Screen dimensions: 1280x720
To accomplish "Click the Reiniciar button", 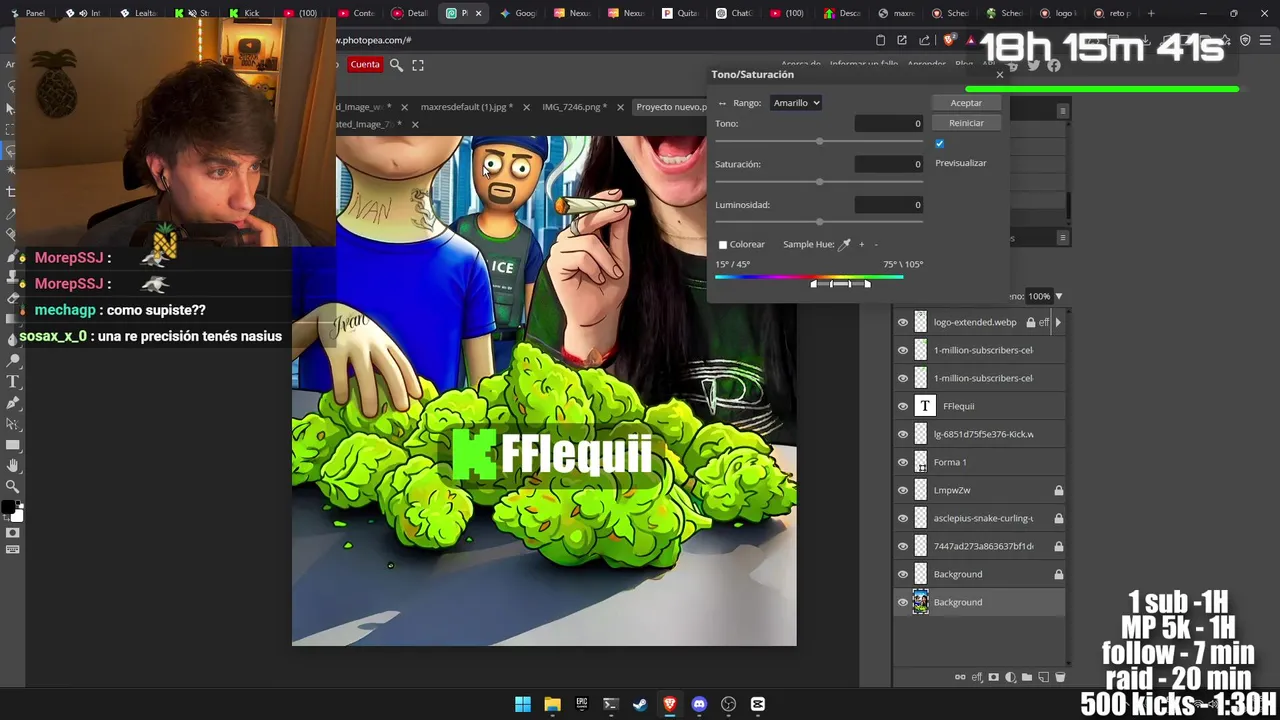I will pyautogui.click(x=965, y=123).
